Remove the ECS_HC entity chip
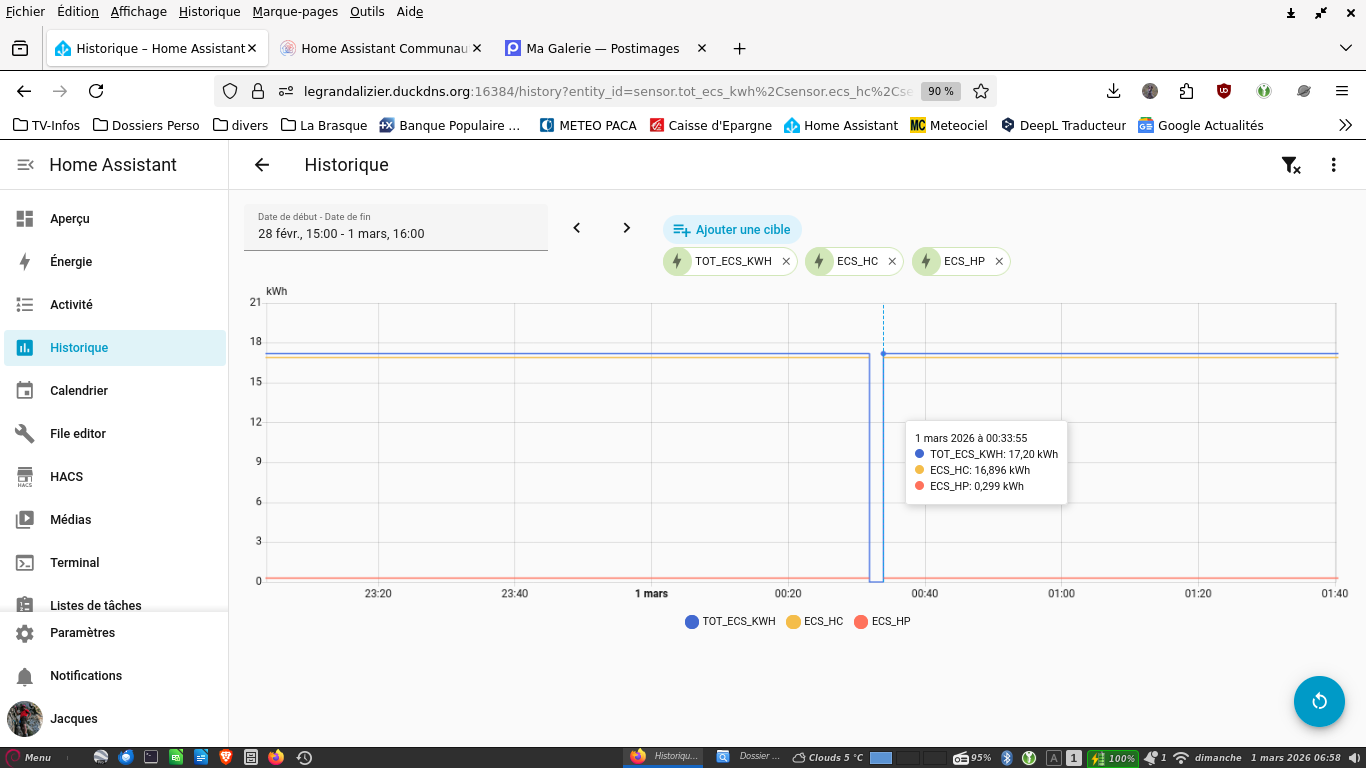This screenshot has height=768, width=1366. [892, 262]
